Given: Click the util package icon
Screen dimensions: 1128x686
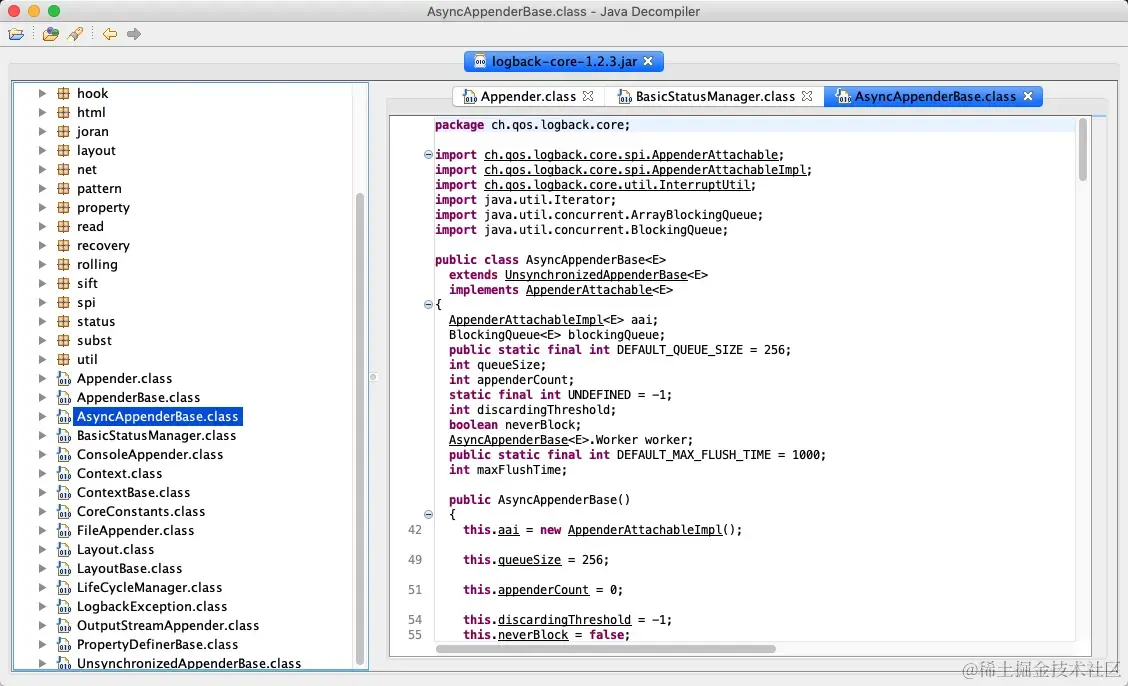Looking at the screenshot, I should click(63, 360).
